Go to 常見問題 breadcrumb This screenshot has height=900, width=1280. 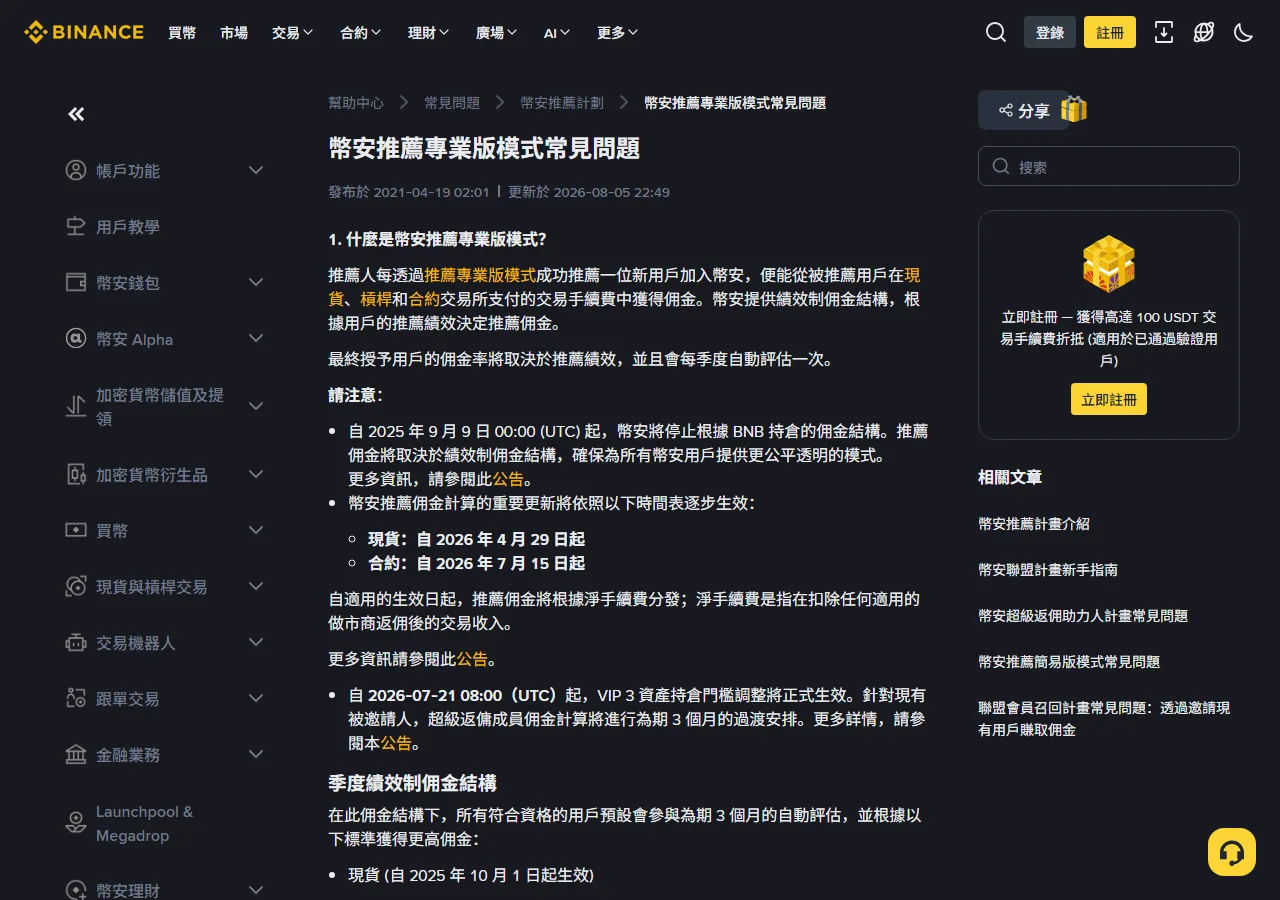(452, 102)
